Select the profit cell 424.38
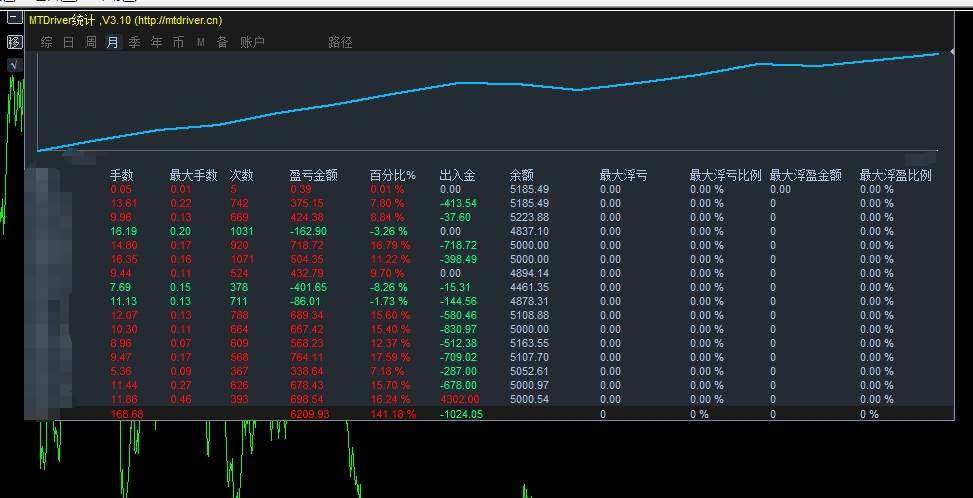Image resolution: width=973 pixels, height=498 pixels. coord(307,217)
